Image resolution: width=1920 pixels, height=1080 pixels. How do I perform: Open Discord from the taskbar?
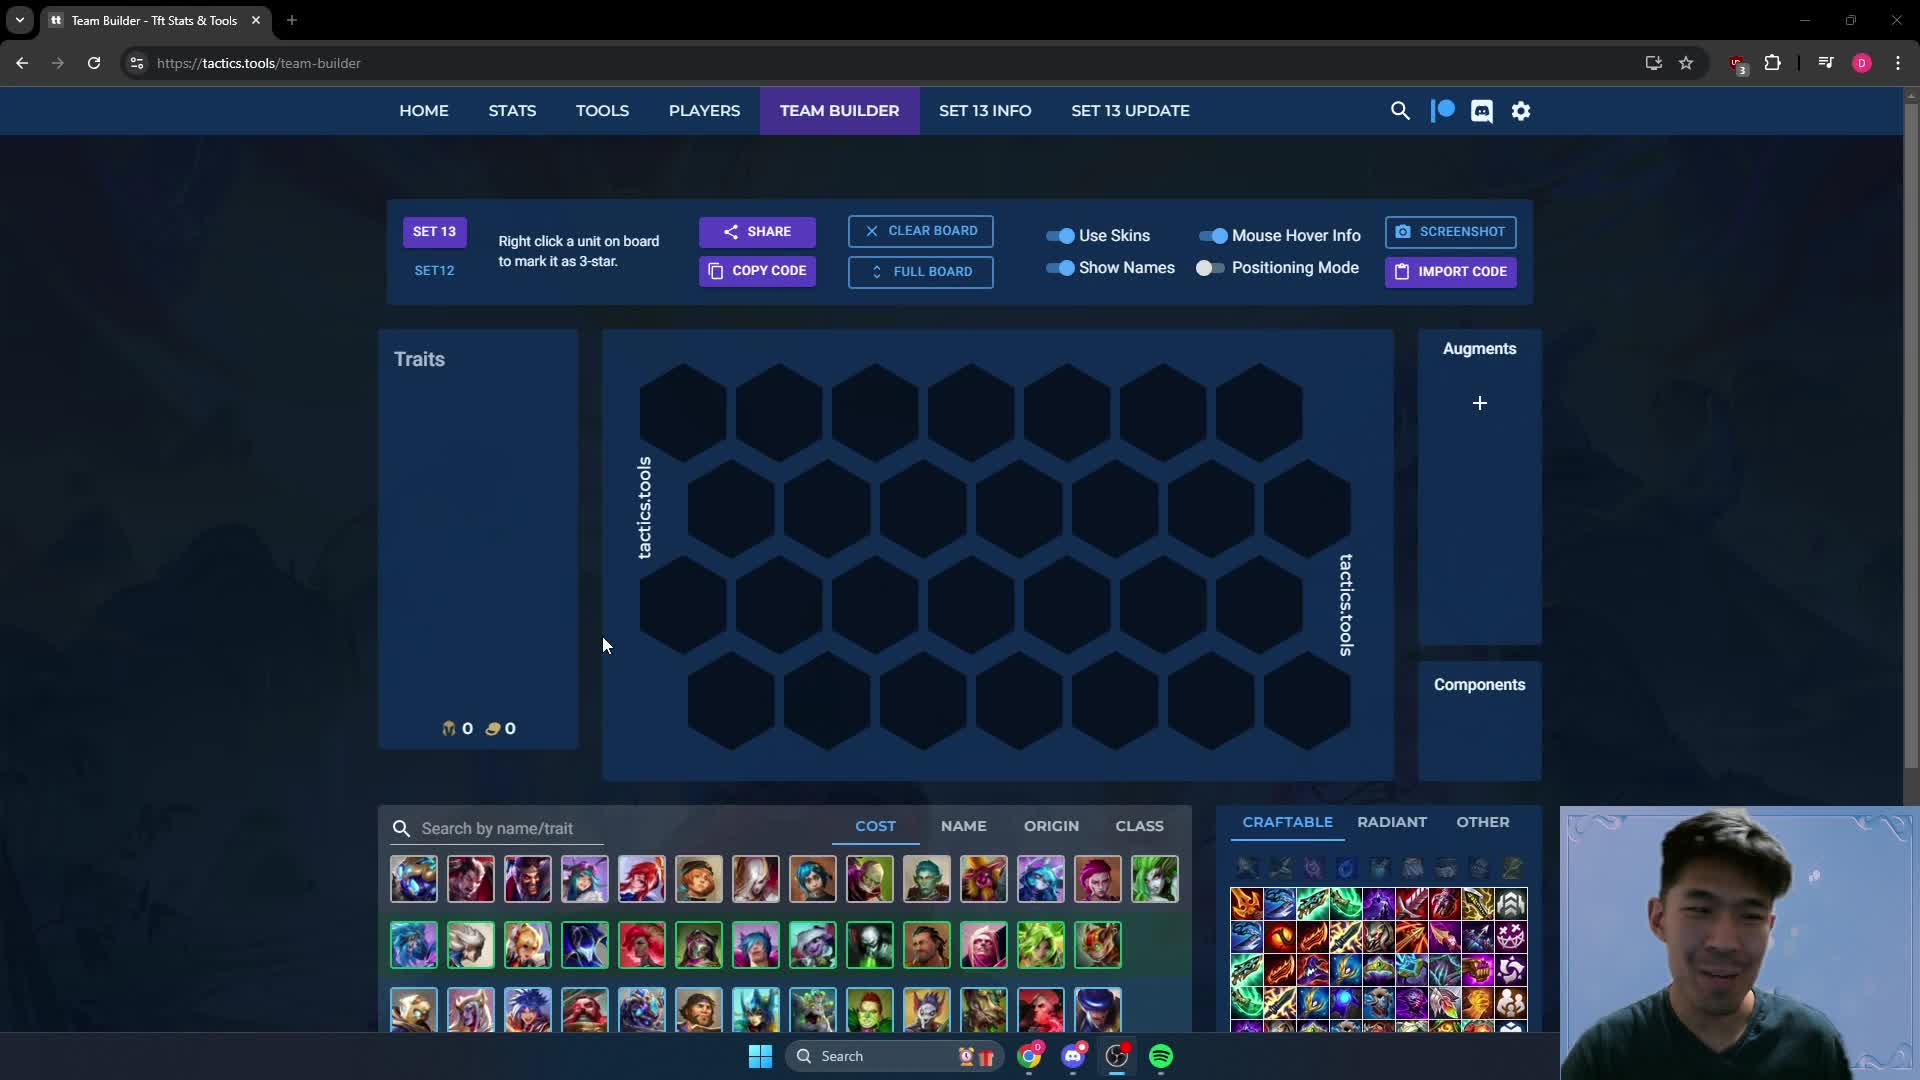[x=1073, y=1056]
